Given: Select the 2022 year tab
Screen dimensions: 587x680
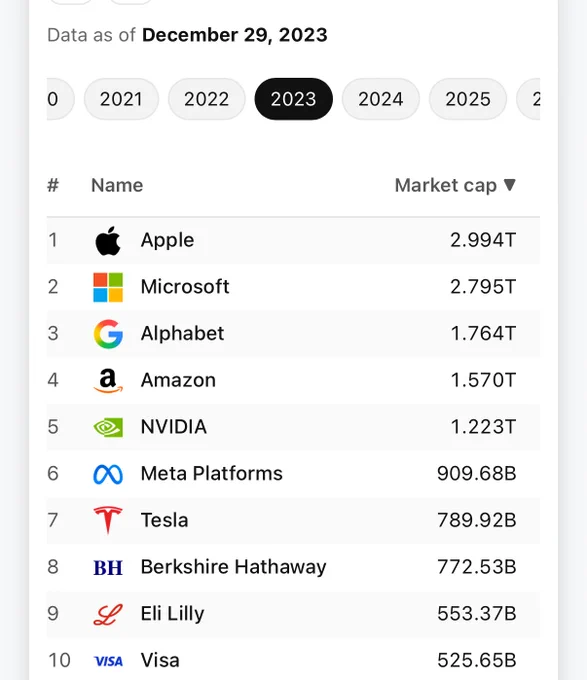Looking at the screenshot, I should 206,99.
